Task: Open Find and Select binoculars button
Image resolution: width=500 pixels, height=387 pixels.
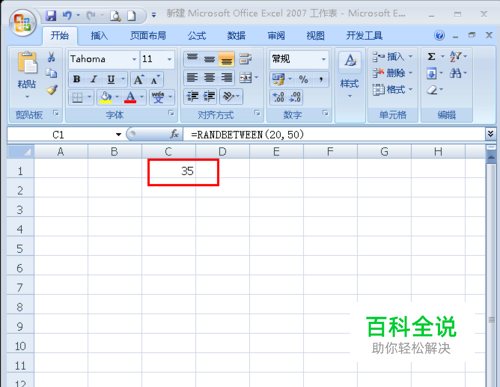Action: (458, 73)
